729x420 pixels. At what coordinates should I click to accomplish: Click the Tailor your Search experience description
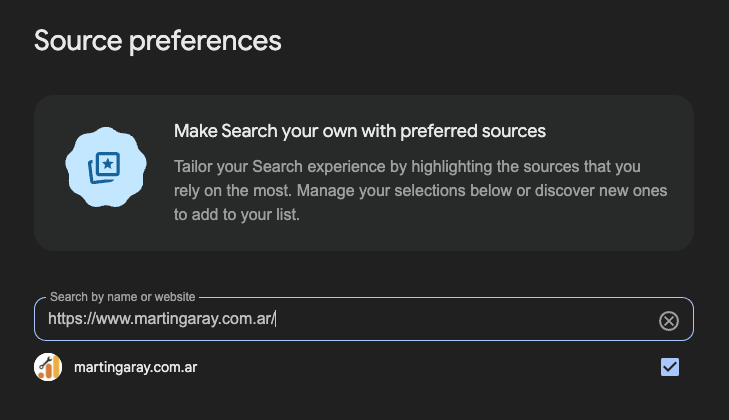pos(420,191)
